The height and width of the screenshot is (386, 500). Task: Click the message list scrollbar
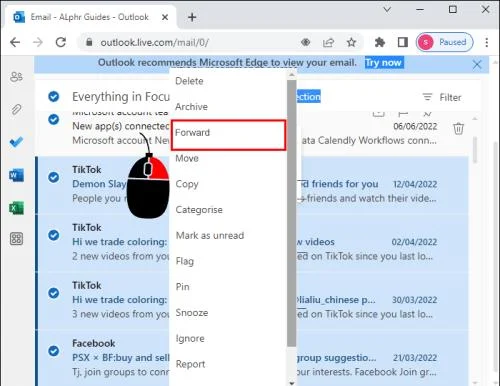pos(475,150)
